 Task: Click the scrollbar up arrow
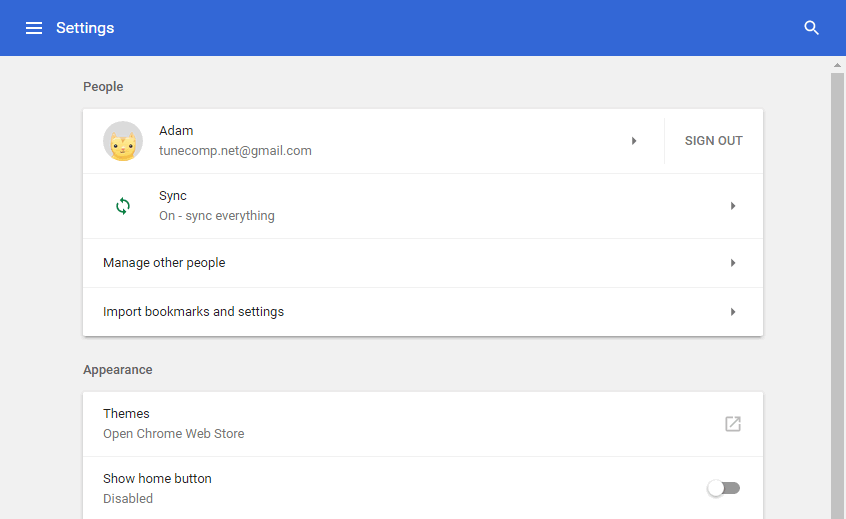[x=837, y=65]
